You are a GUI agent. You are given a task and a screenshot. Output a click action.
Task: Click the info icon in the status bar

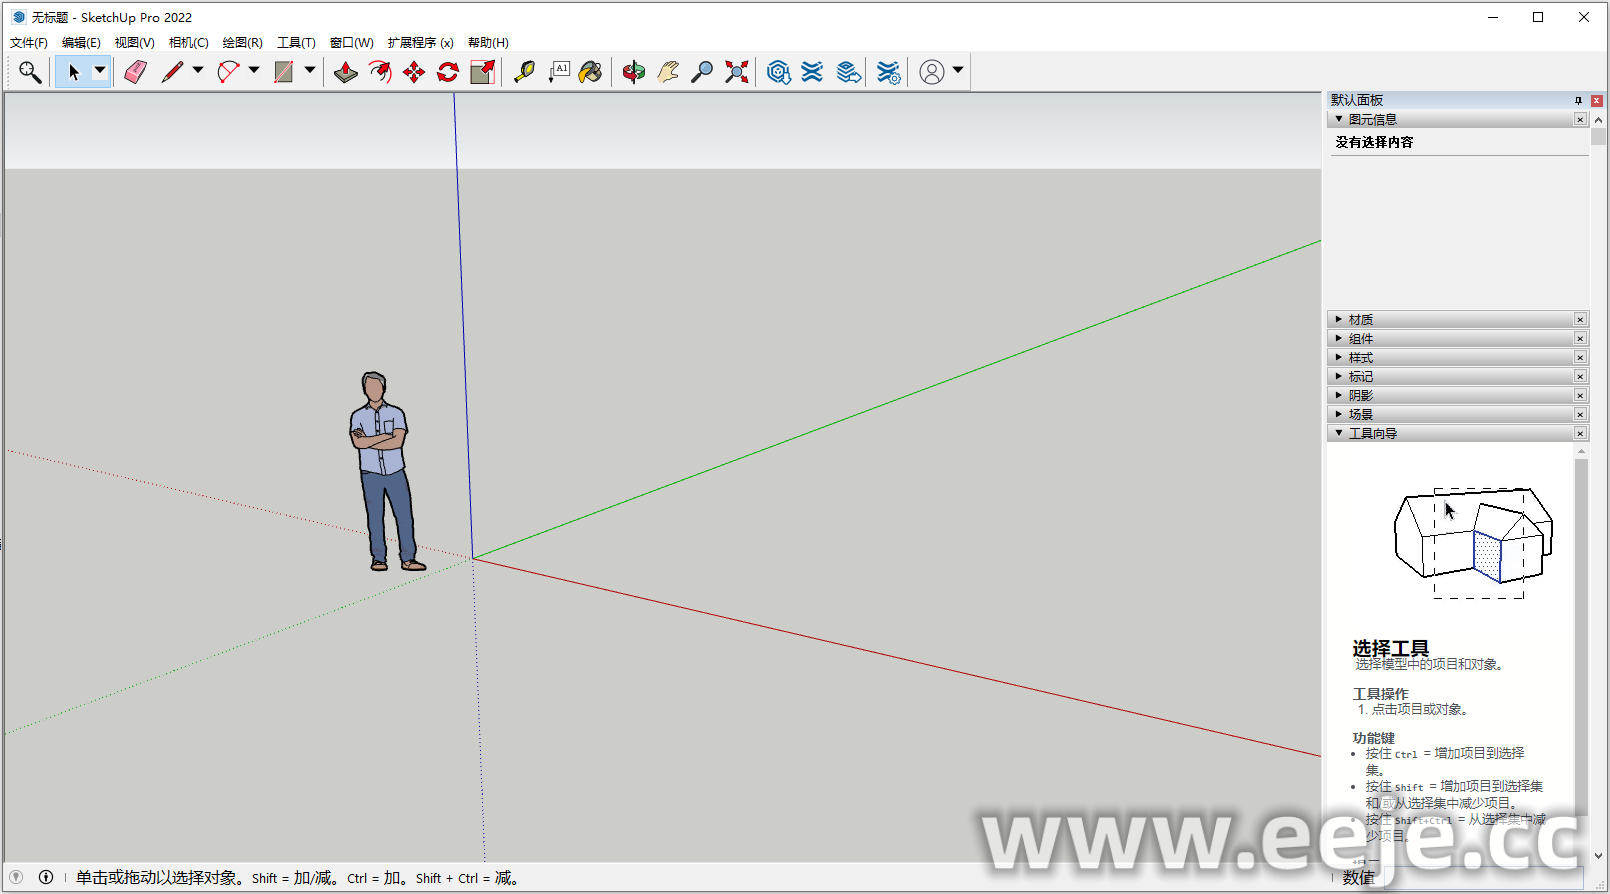(x=46, y=877)
